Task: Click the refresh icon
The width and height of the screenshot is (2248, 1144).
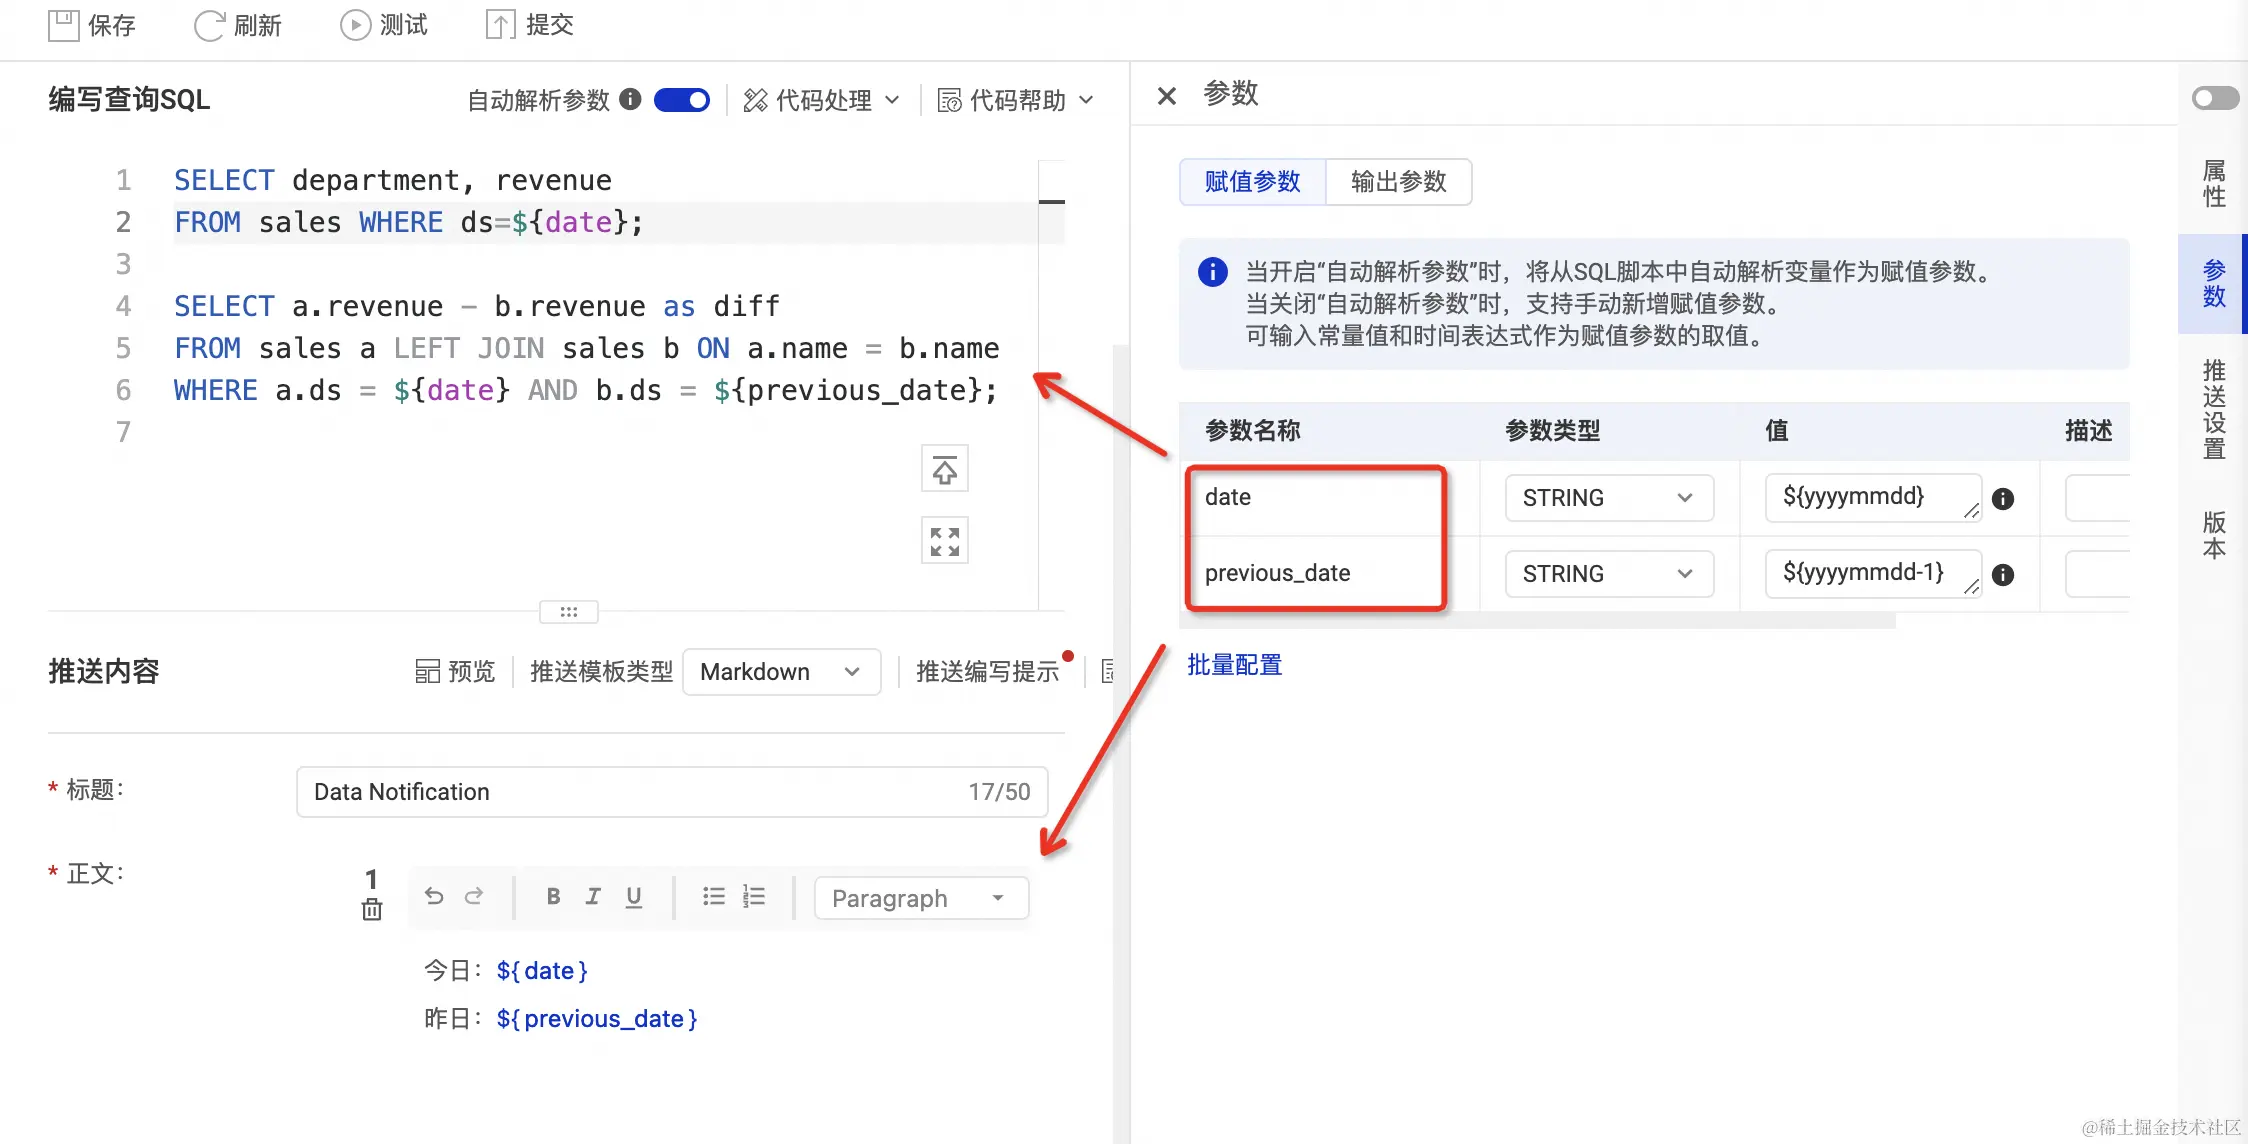Action: (x=209, y=25)
